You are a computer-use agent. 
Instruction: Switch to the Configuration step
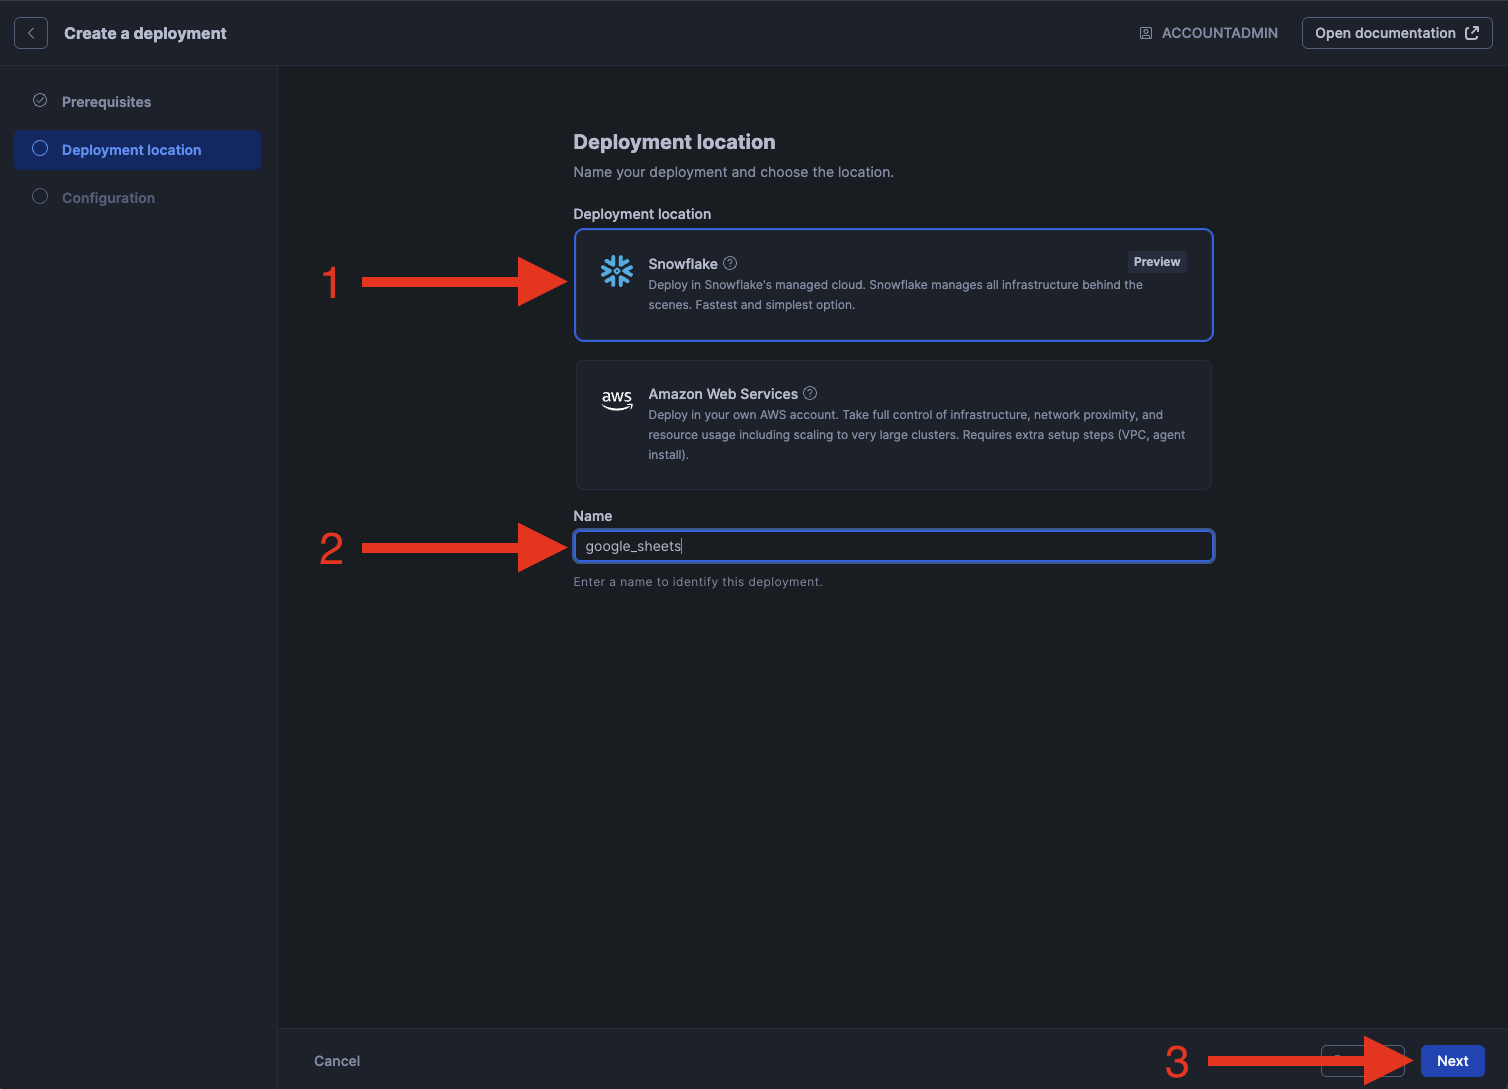(108, 198)
